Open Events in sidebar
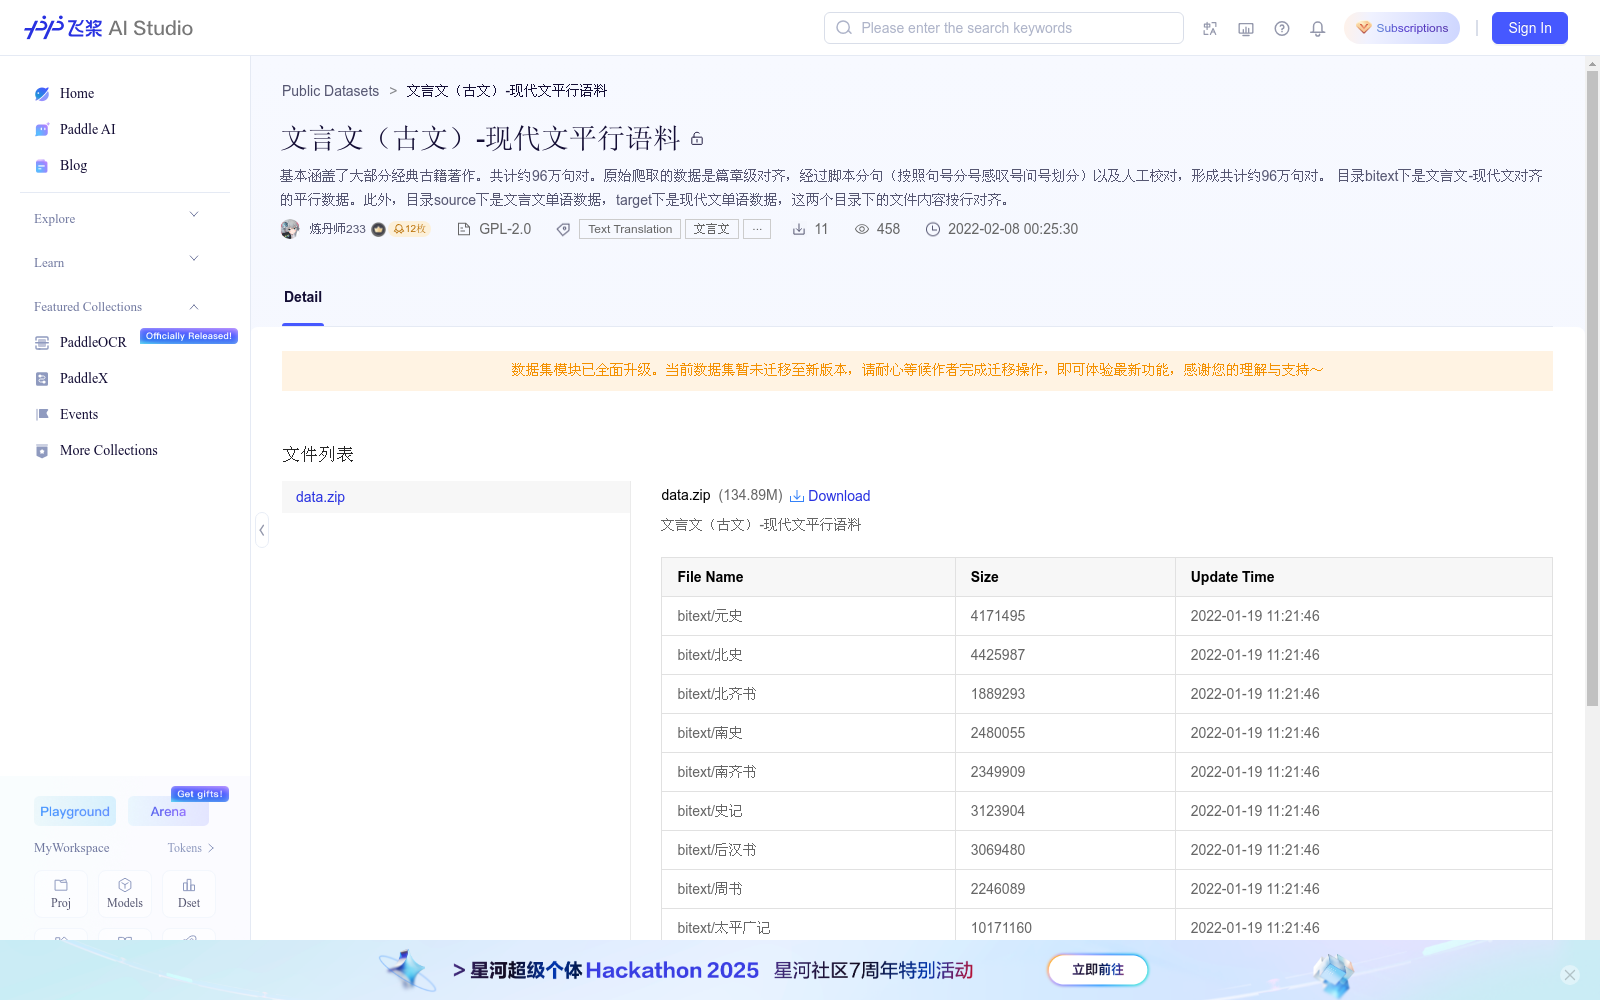Screen dimensions: 1600x1000 (x=79, y=414)
